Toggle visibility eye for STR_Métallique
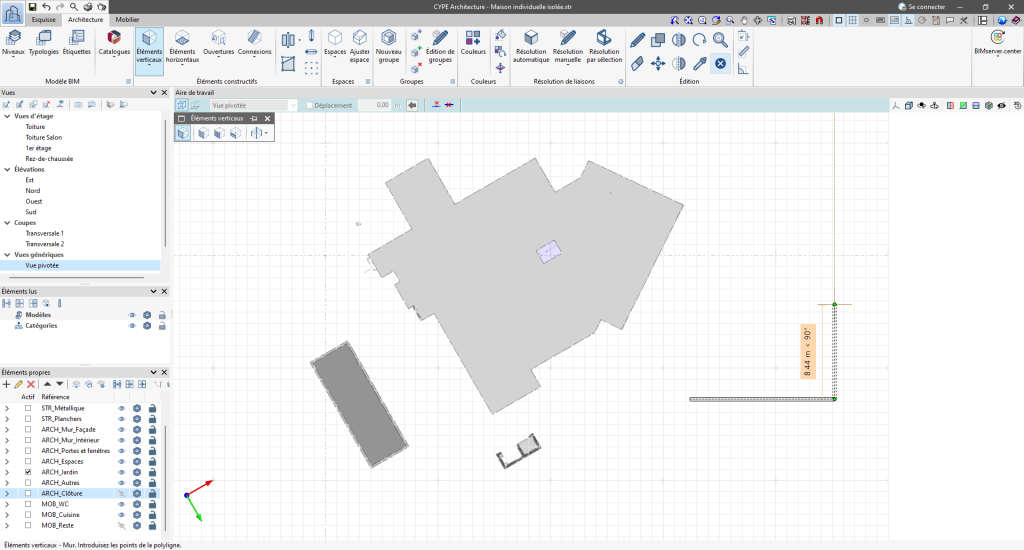The image size is (1024, 550). [122, 408]
